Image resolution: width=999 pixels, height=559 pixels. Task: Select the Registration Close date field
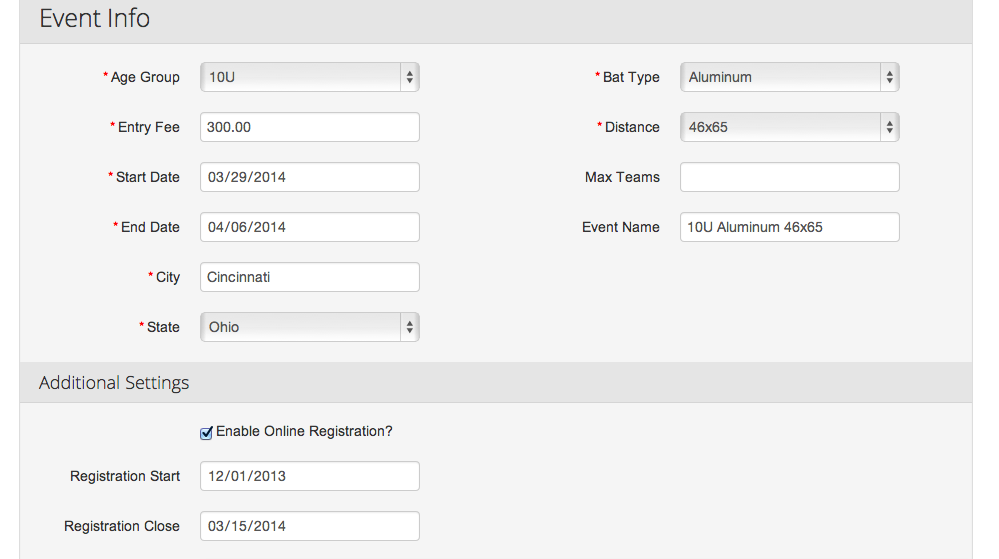pos(310,526)
